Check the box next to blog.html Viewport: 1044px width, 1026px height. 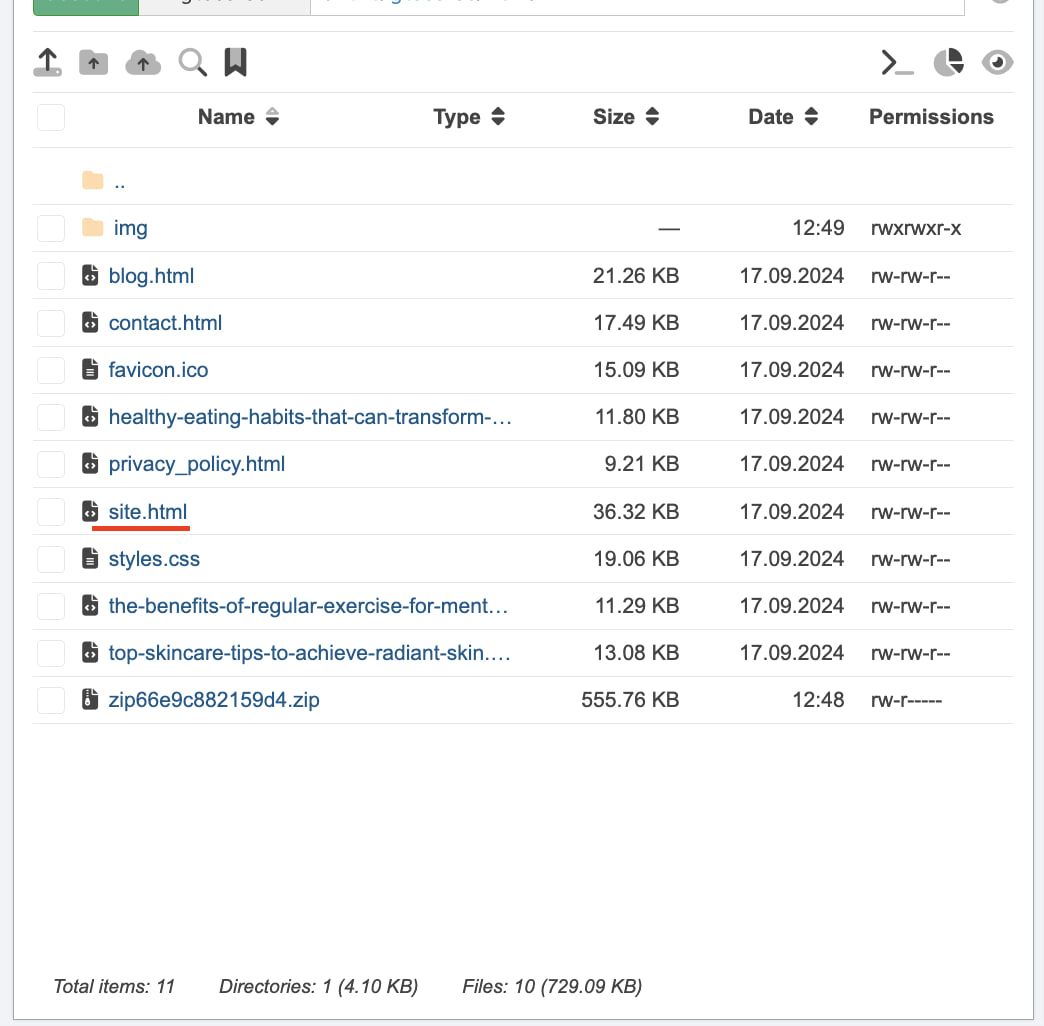point(51,276)
